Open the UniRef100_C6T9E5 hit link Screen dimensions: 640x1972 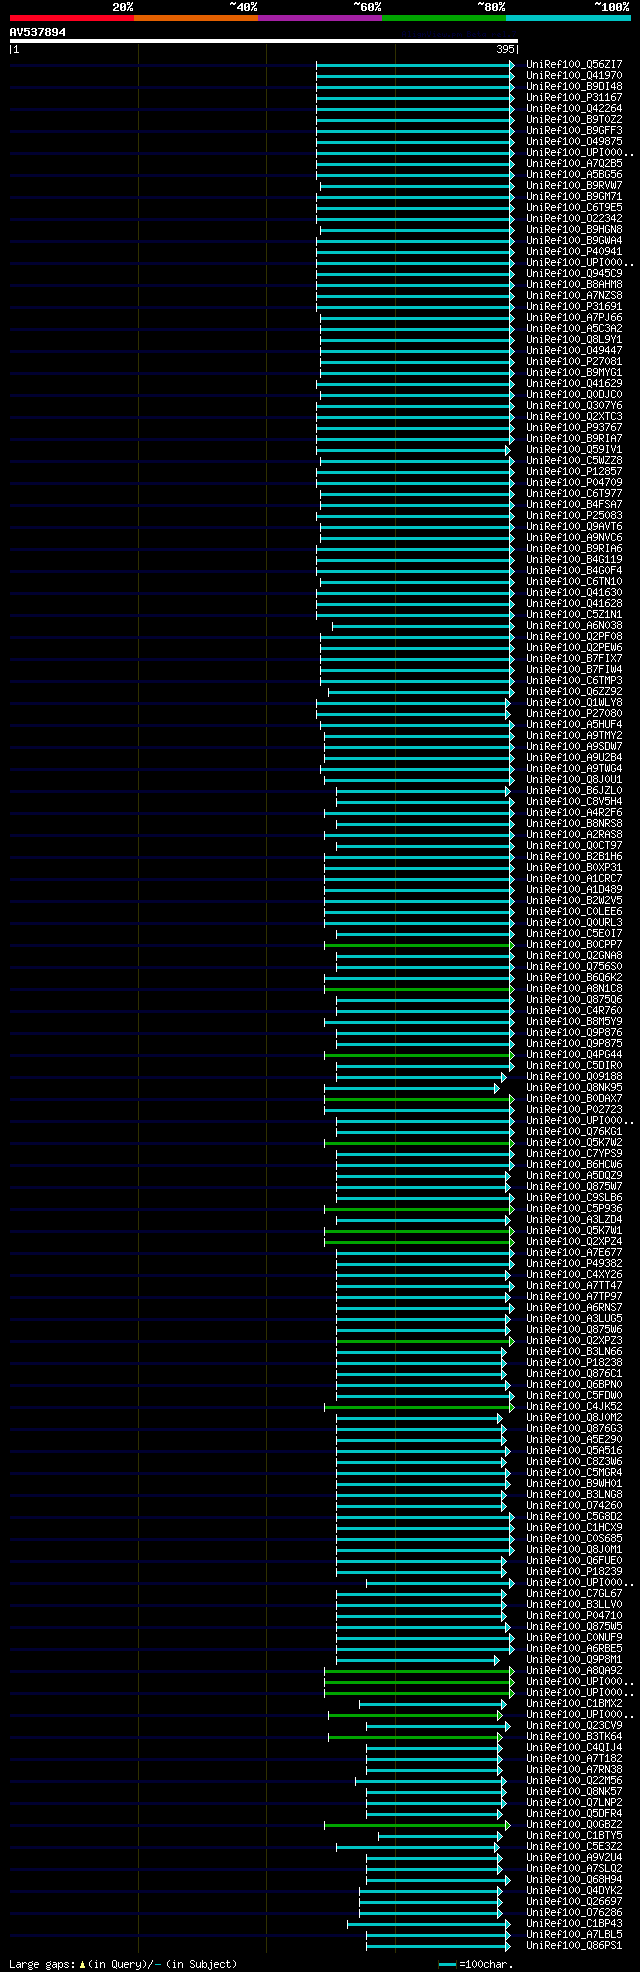point(574,207)
